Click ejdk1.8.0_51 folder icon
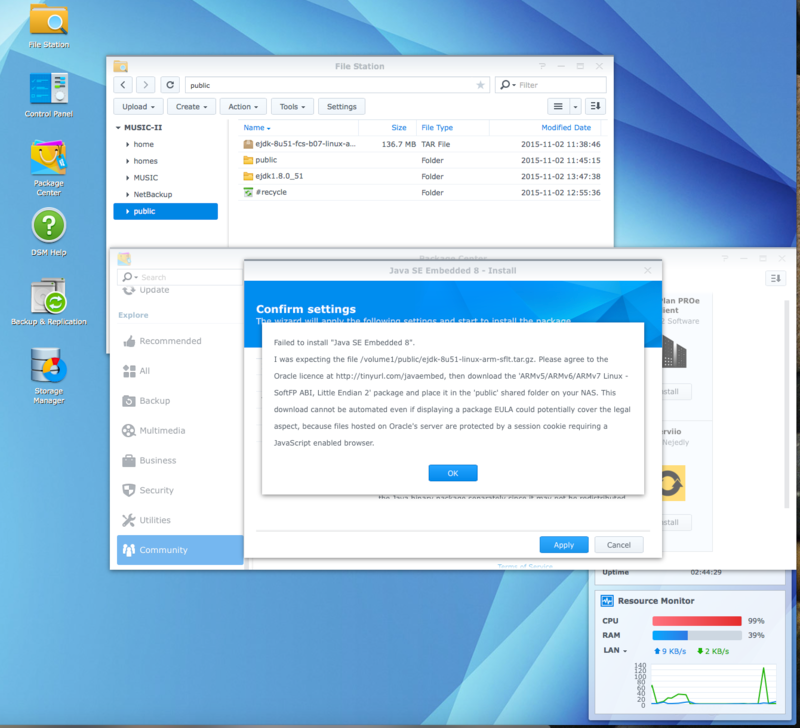Image resolution: width=800 pixels, height=728 pixels. [248, 176]
